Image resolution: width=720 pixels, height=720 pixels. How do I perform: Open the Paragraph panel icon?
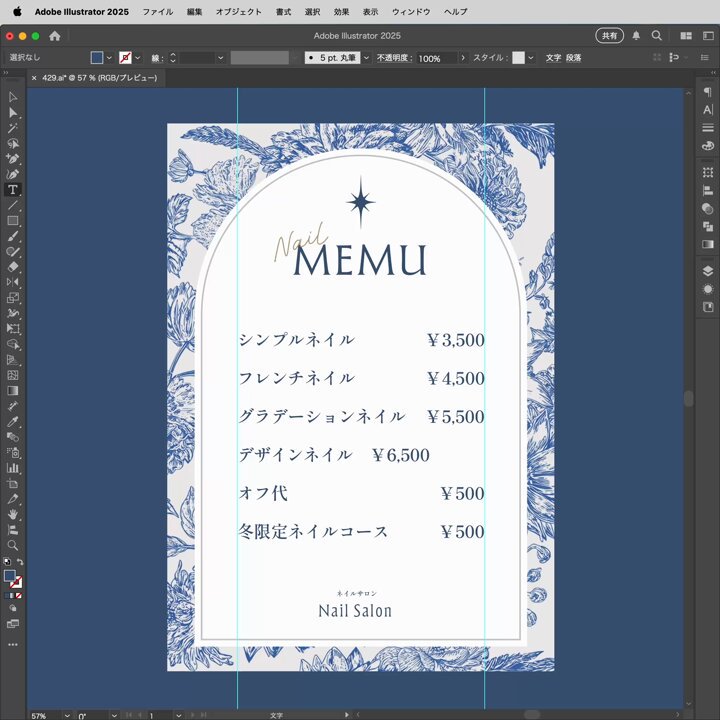click(x=708, y=92)
